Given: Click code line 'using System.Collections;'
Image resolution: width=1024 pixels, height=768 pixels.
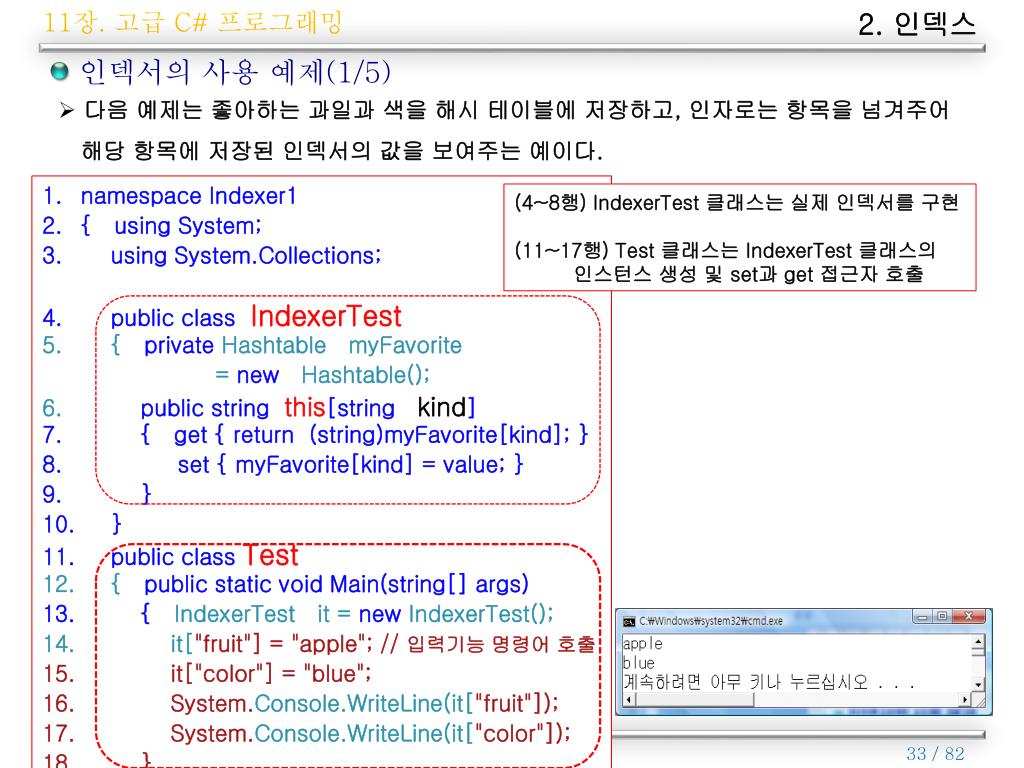Looking at the screenshot, I should coord(246,255).
